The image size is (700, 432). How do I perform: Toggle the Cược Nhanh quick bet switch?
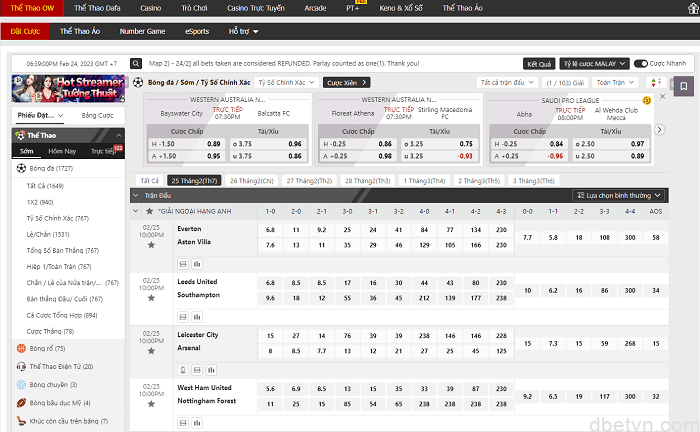(641, 64)
